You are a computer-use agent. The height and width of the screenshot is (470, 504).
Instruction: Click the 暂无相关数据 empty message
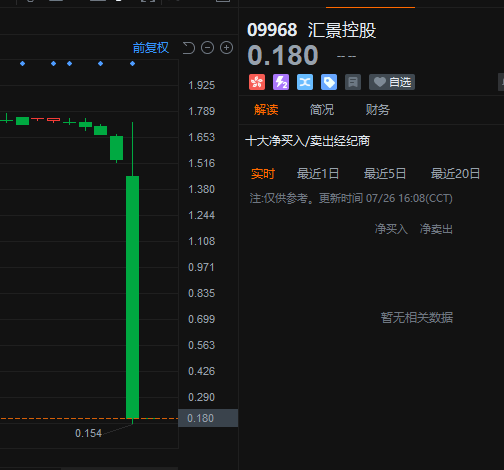point(417,318)
